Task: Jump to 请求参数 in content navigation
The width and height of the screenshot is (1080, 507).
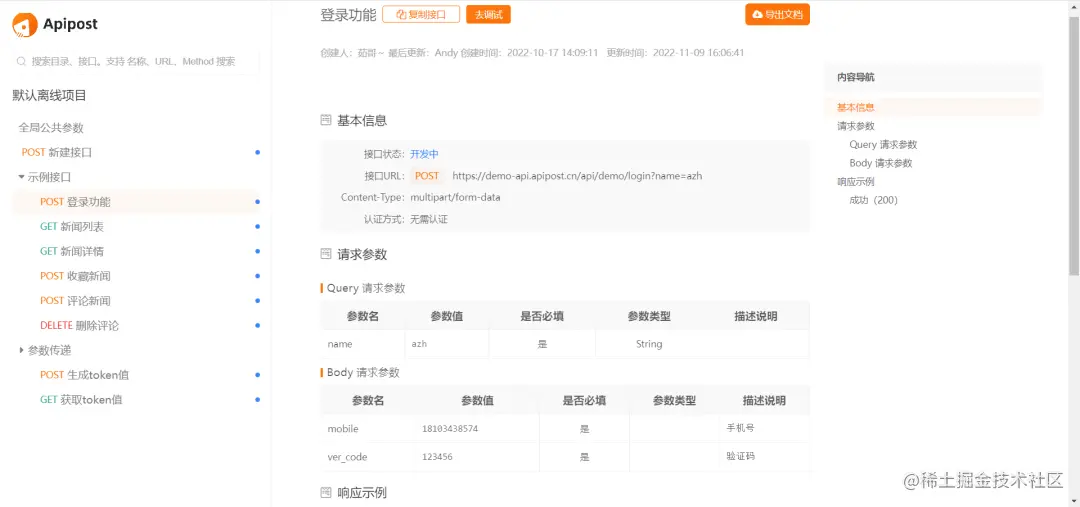Action: tap(855, 126)
